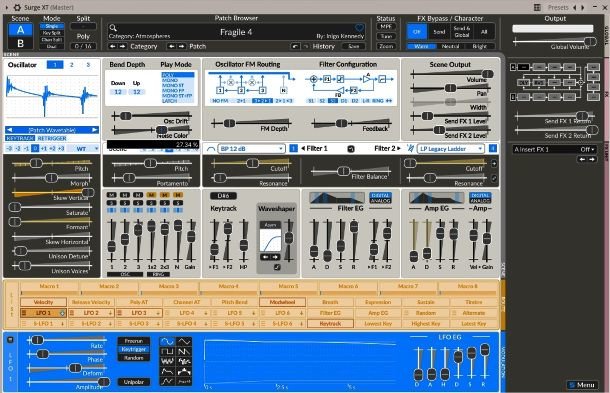Solo oscillator 2 in mixer

pos(124,203)
